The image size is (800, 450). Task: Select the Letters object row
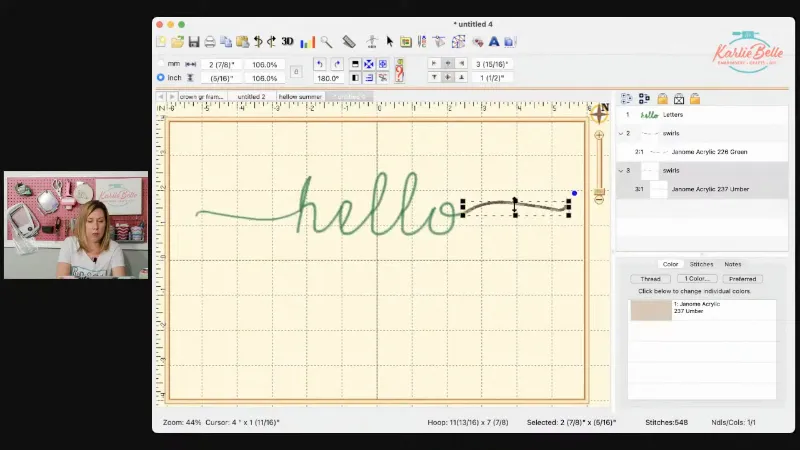[702, 115]
